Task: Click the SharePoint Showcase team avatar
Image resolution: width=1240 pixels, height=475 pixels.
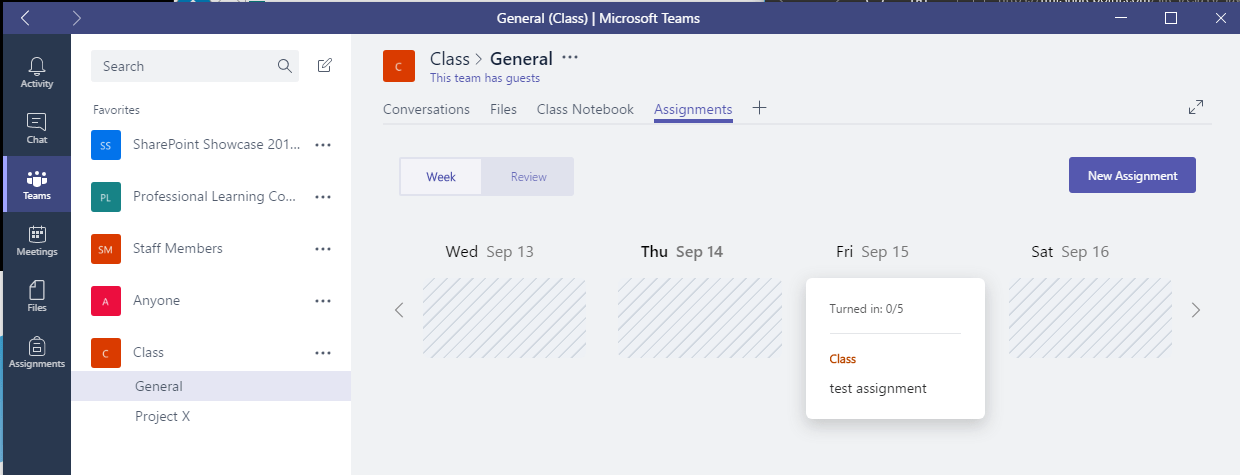Action: [106, 145]
